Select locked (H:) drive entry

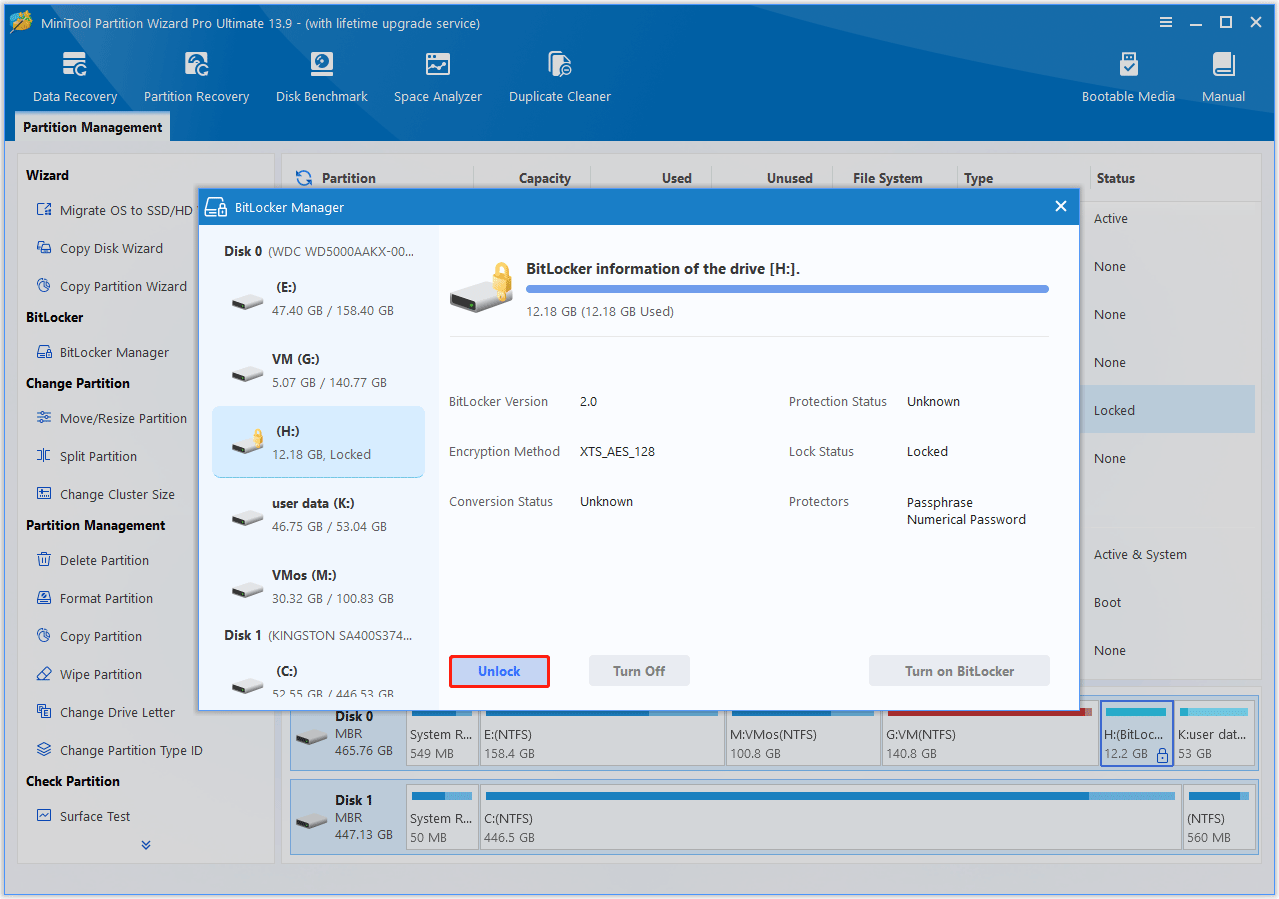coord(318,442)
